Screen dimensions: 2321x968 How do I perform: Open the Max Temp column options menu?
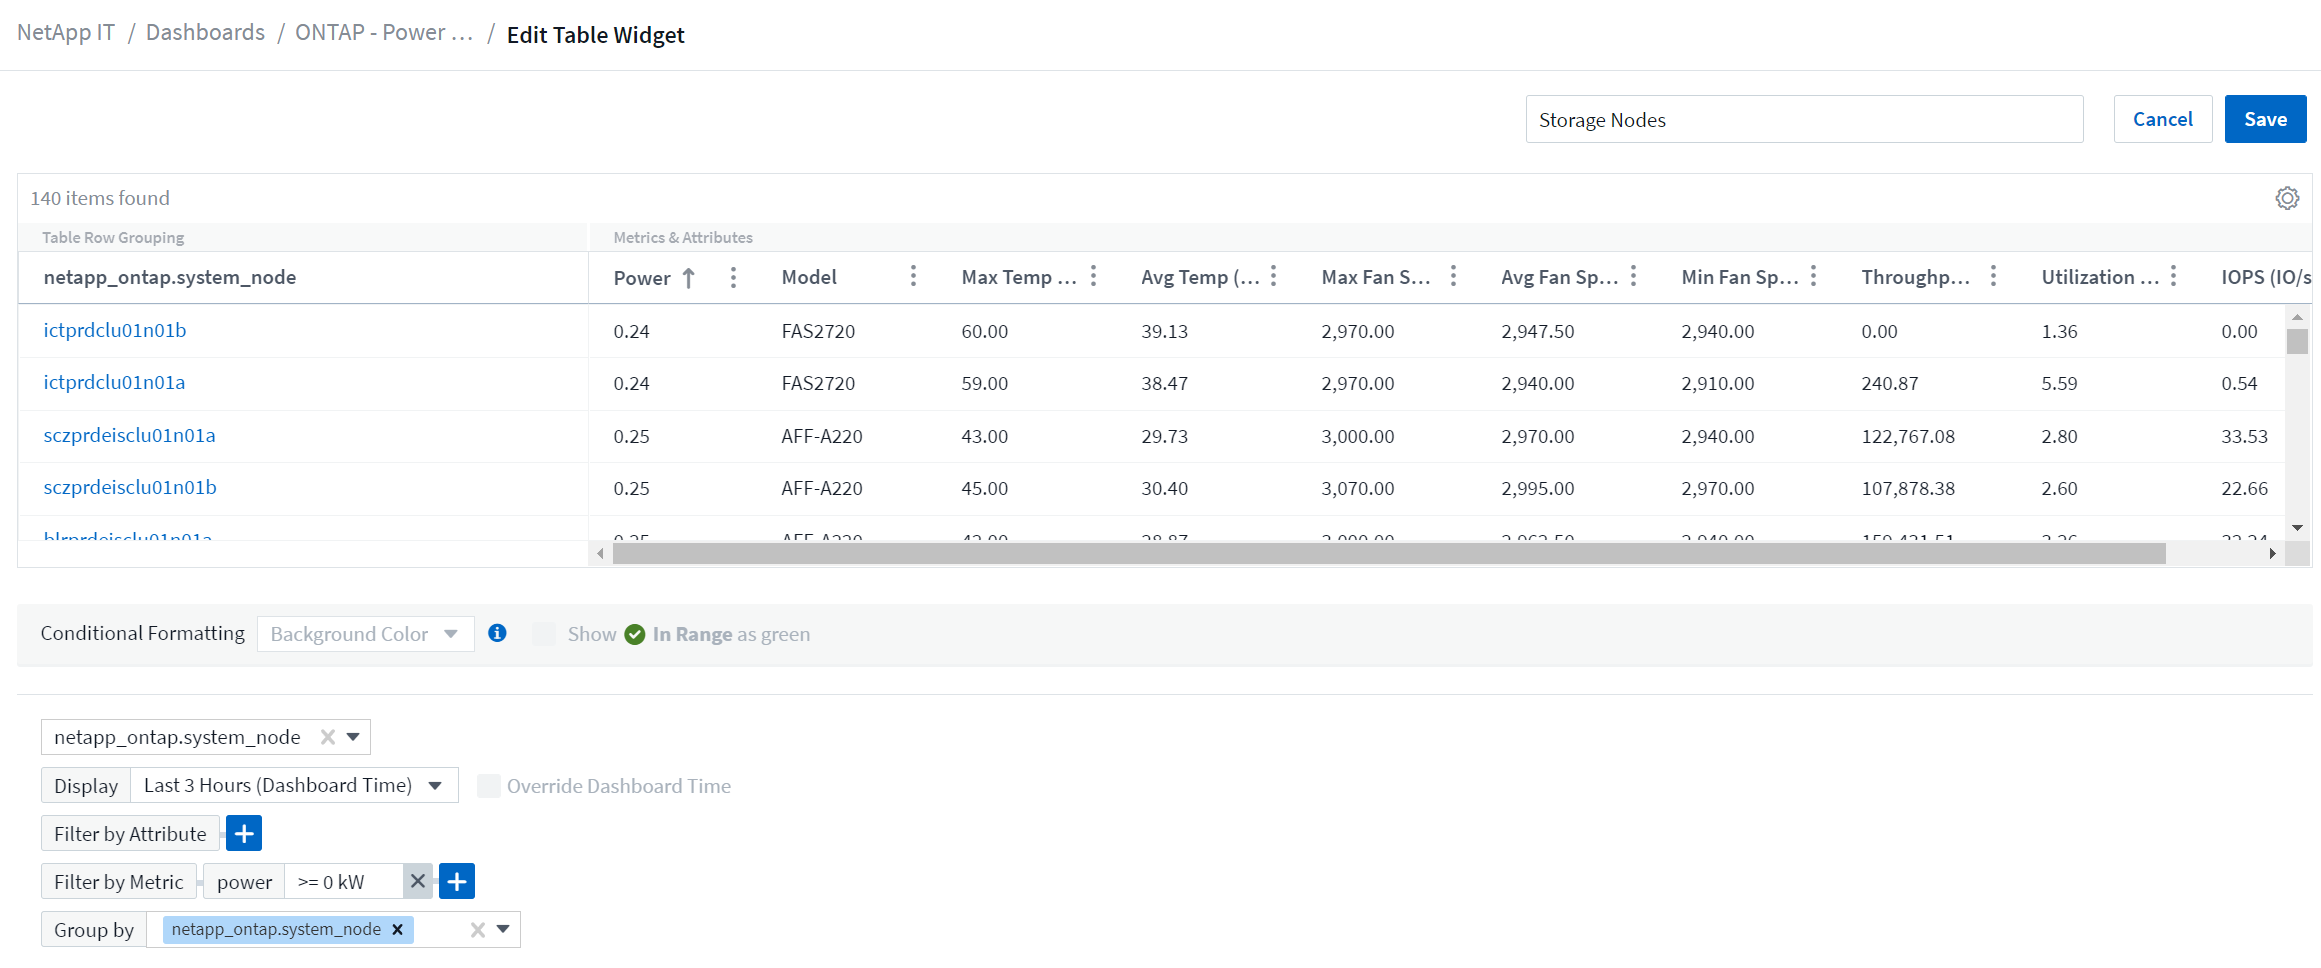1093,275
